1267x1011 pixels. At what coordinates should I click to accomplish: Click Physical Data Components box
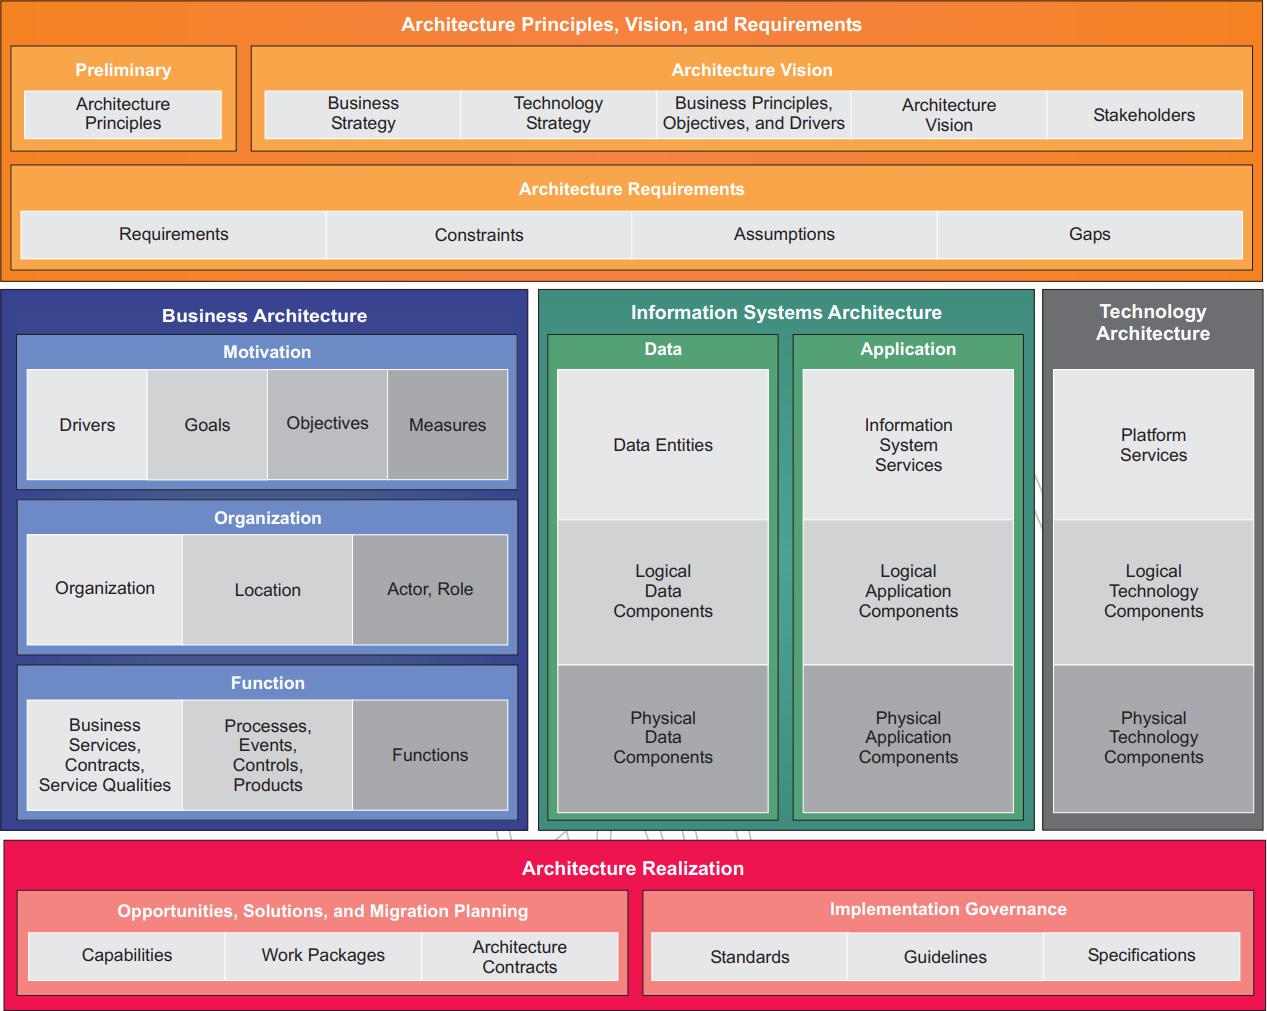(x=663, y=738)
